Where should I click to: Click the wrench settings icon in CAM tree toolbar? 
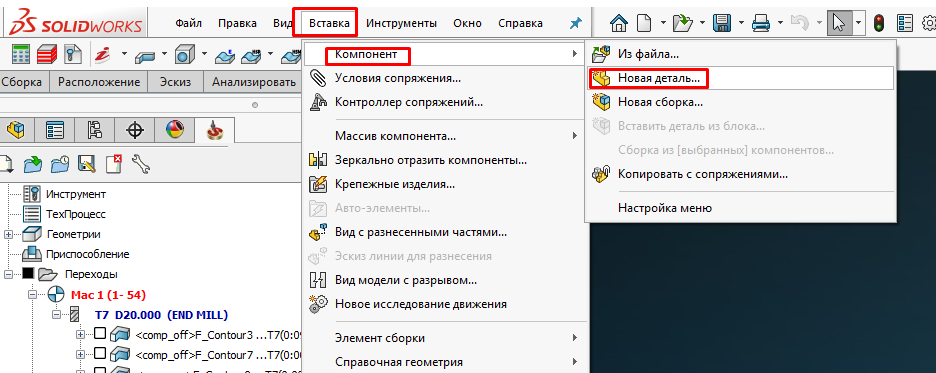click(141, 164)
